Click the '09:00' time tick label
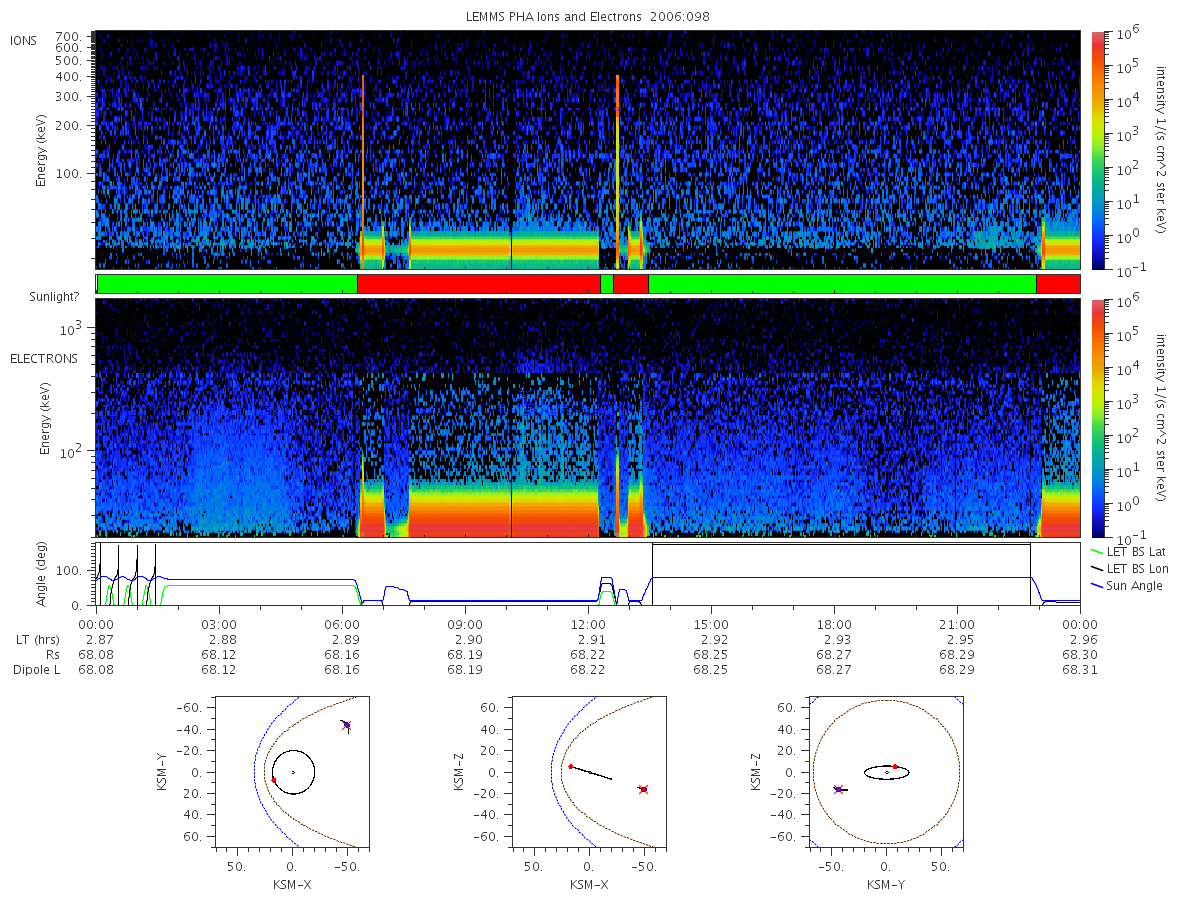1200x900 pixels. [x=466, y=624]
